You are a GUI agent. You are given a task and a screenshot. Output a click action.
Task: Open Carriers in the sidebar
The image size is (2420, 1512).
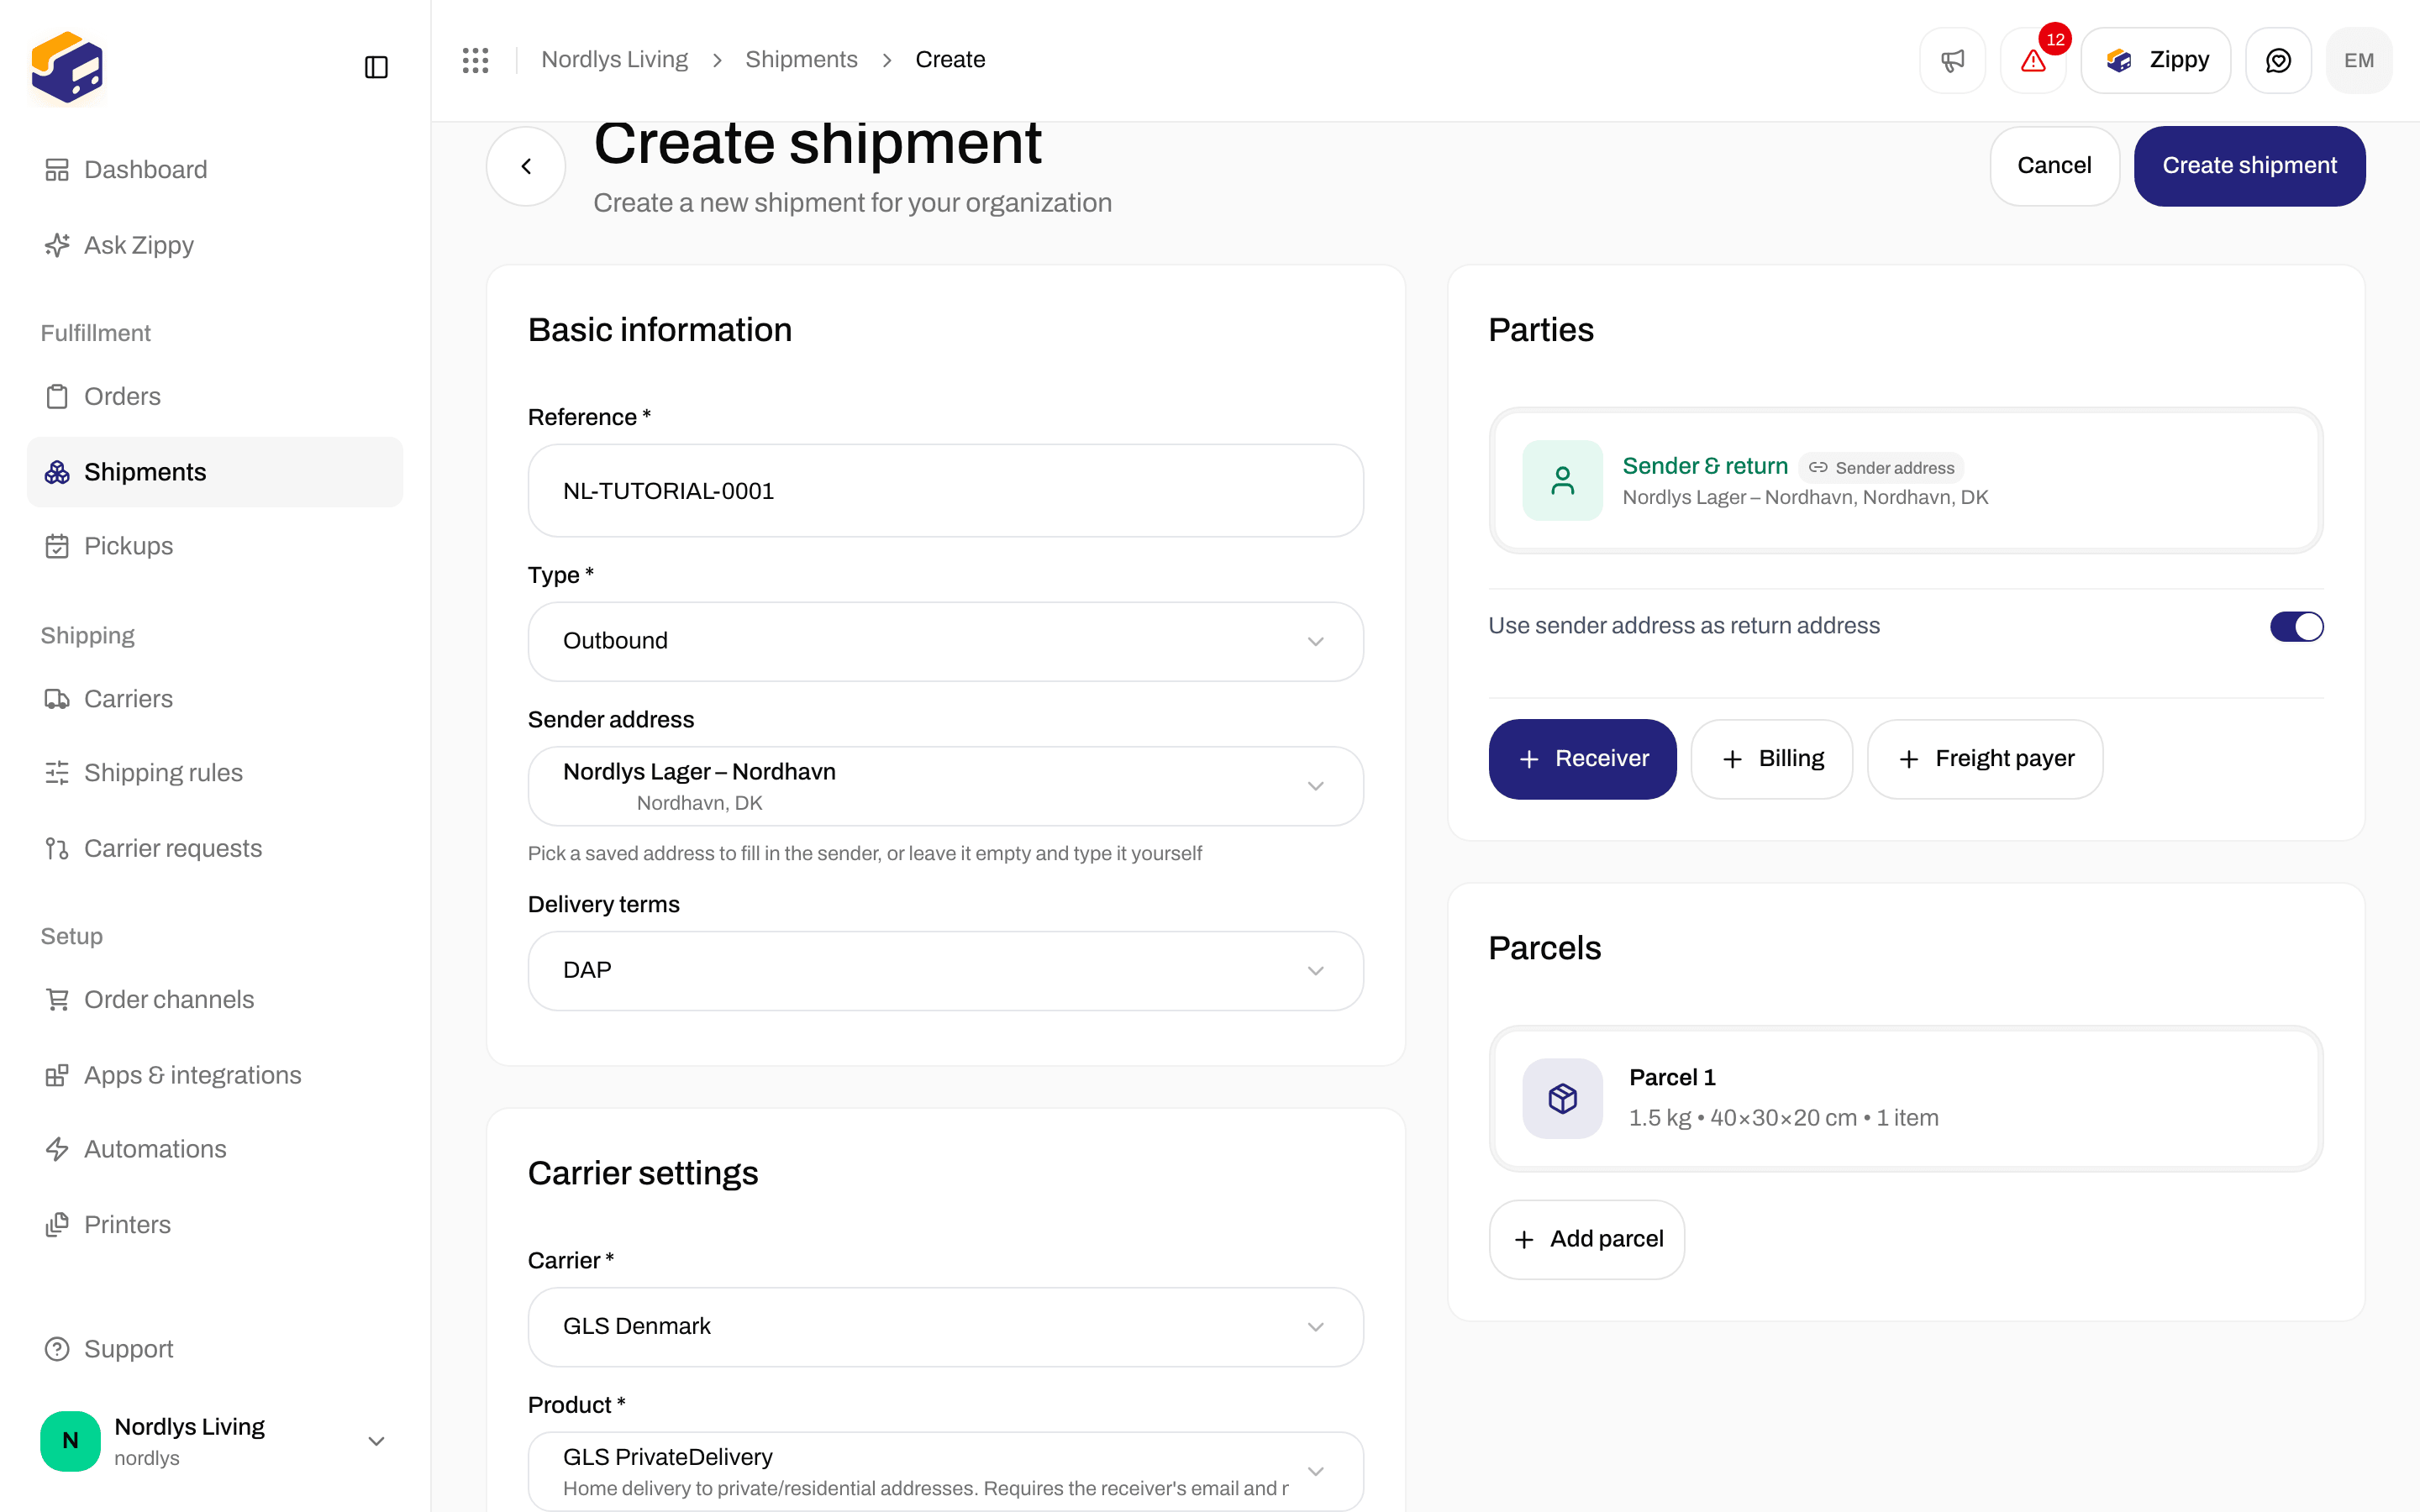point(215,699)
